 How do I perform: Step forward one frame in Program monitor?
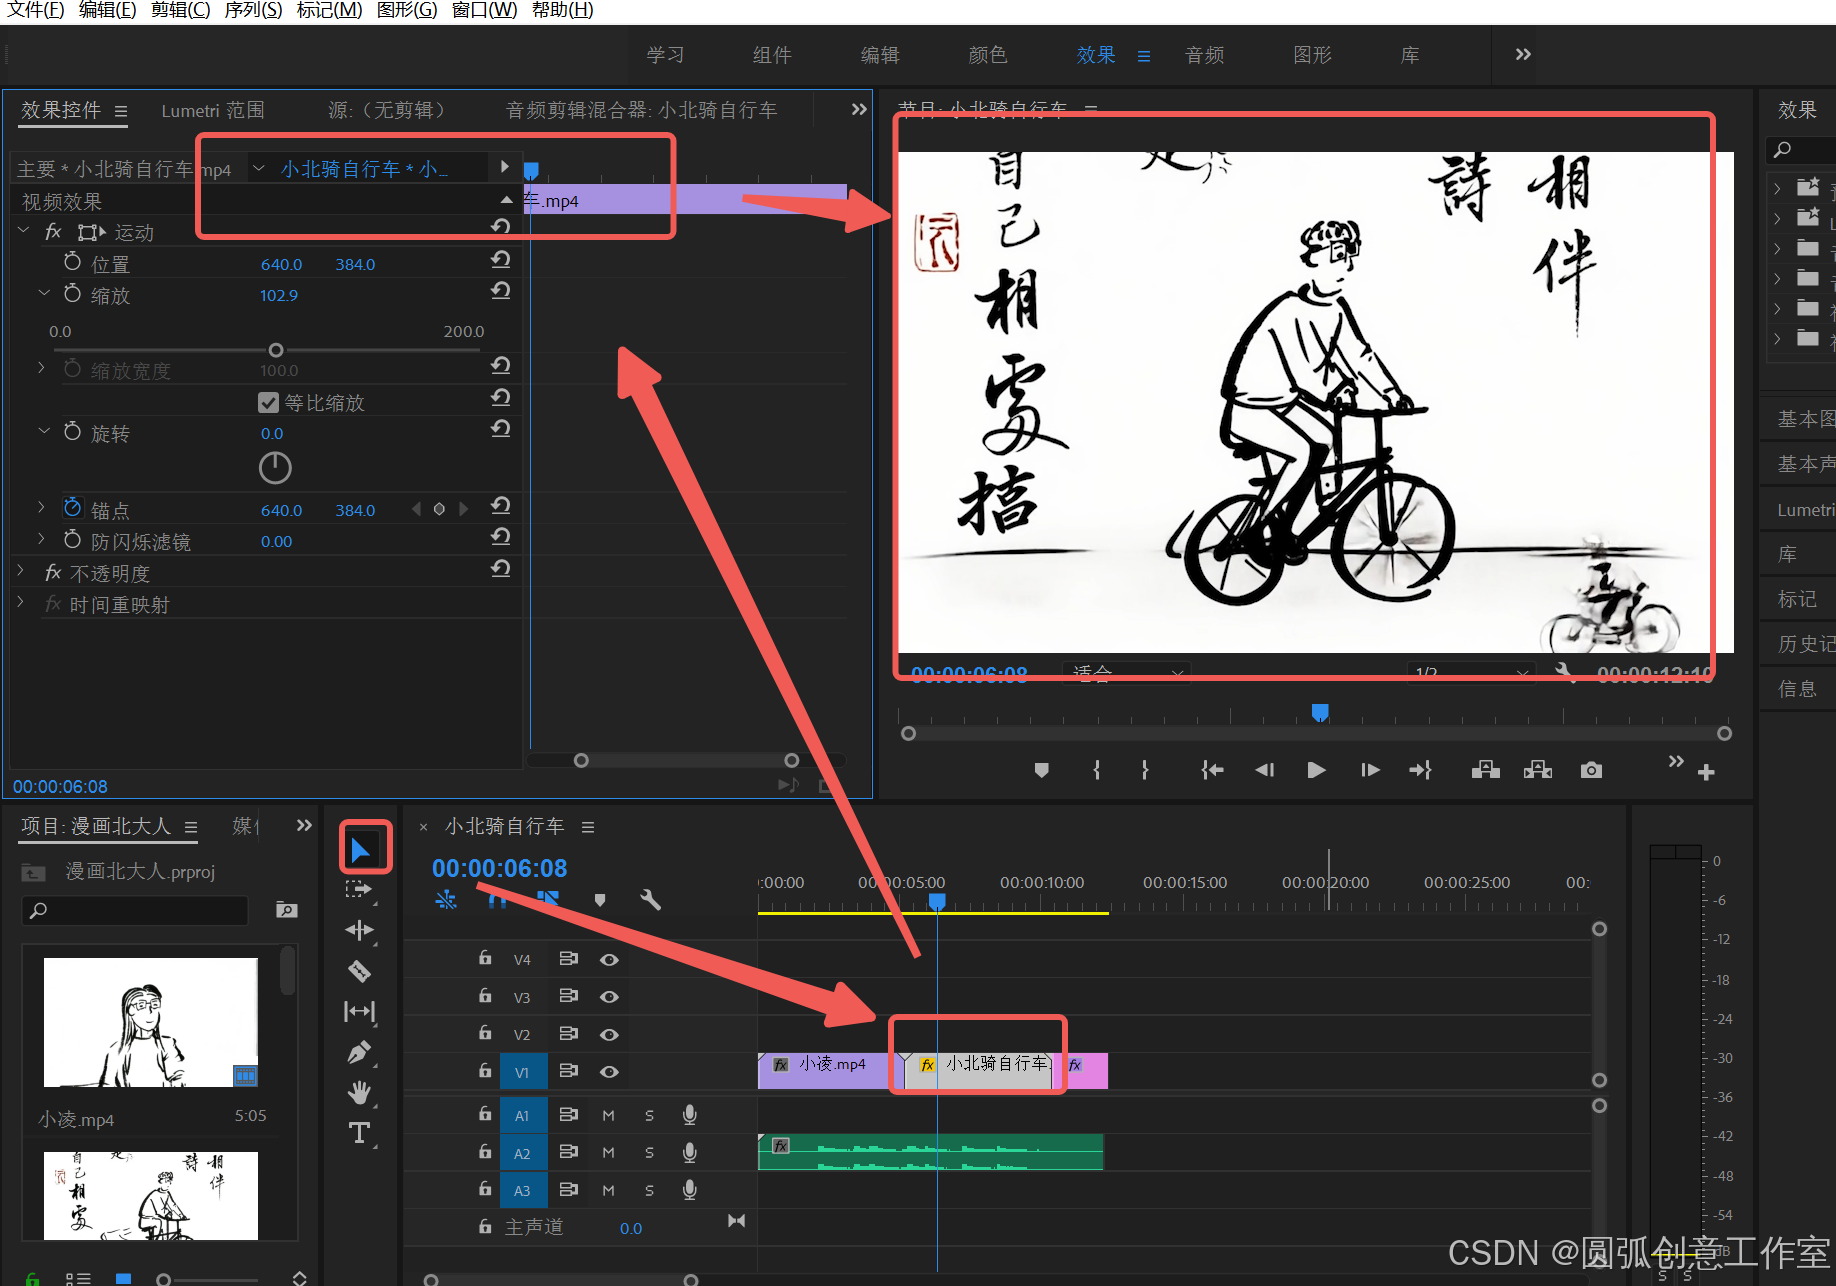1370,770
